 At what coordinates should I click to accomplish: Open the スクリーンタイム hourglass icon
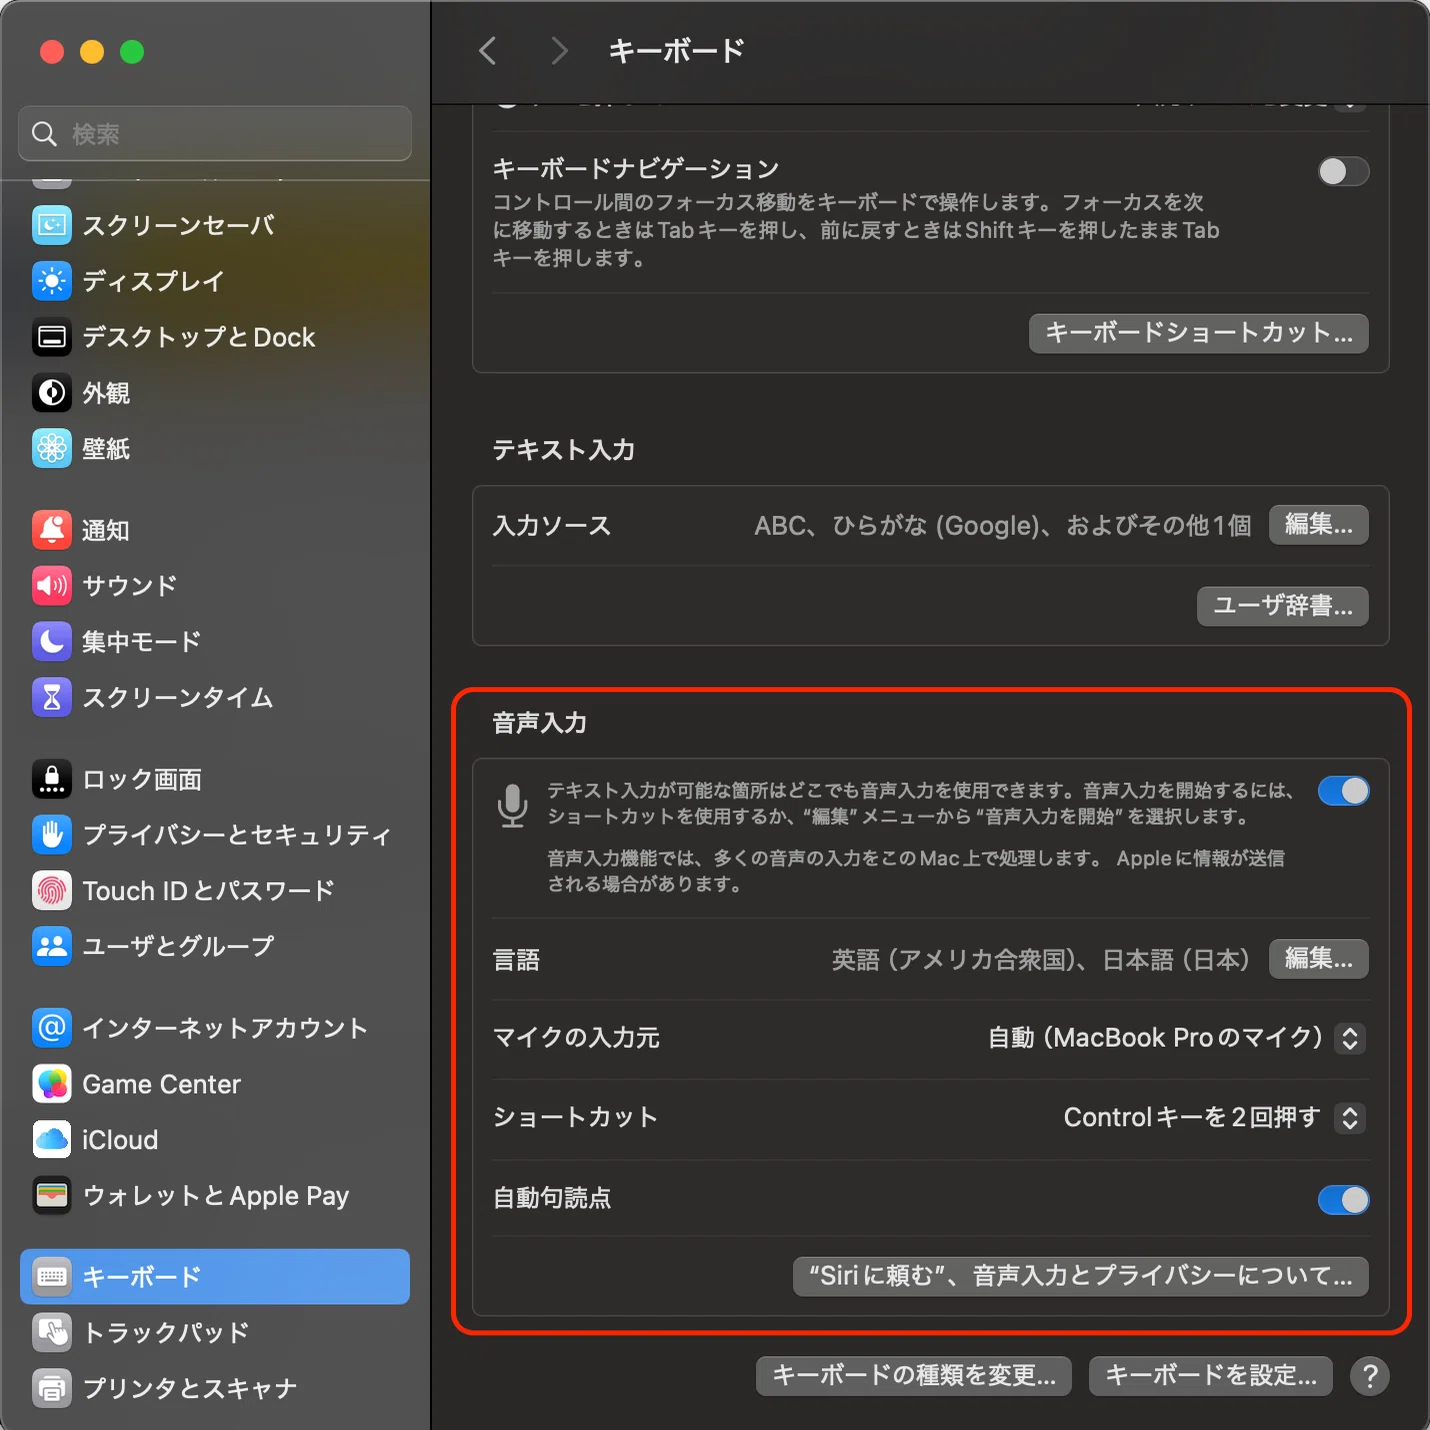point(52,697)
